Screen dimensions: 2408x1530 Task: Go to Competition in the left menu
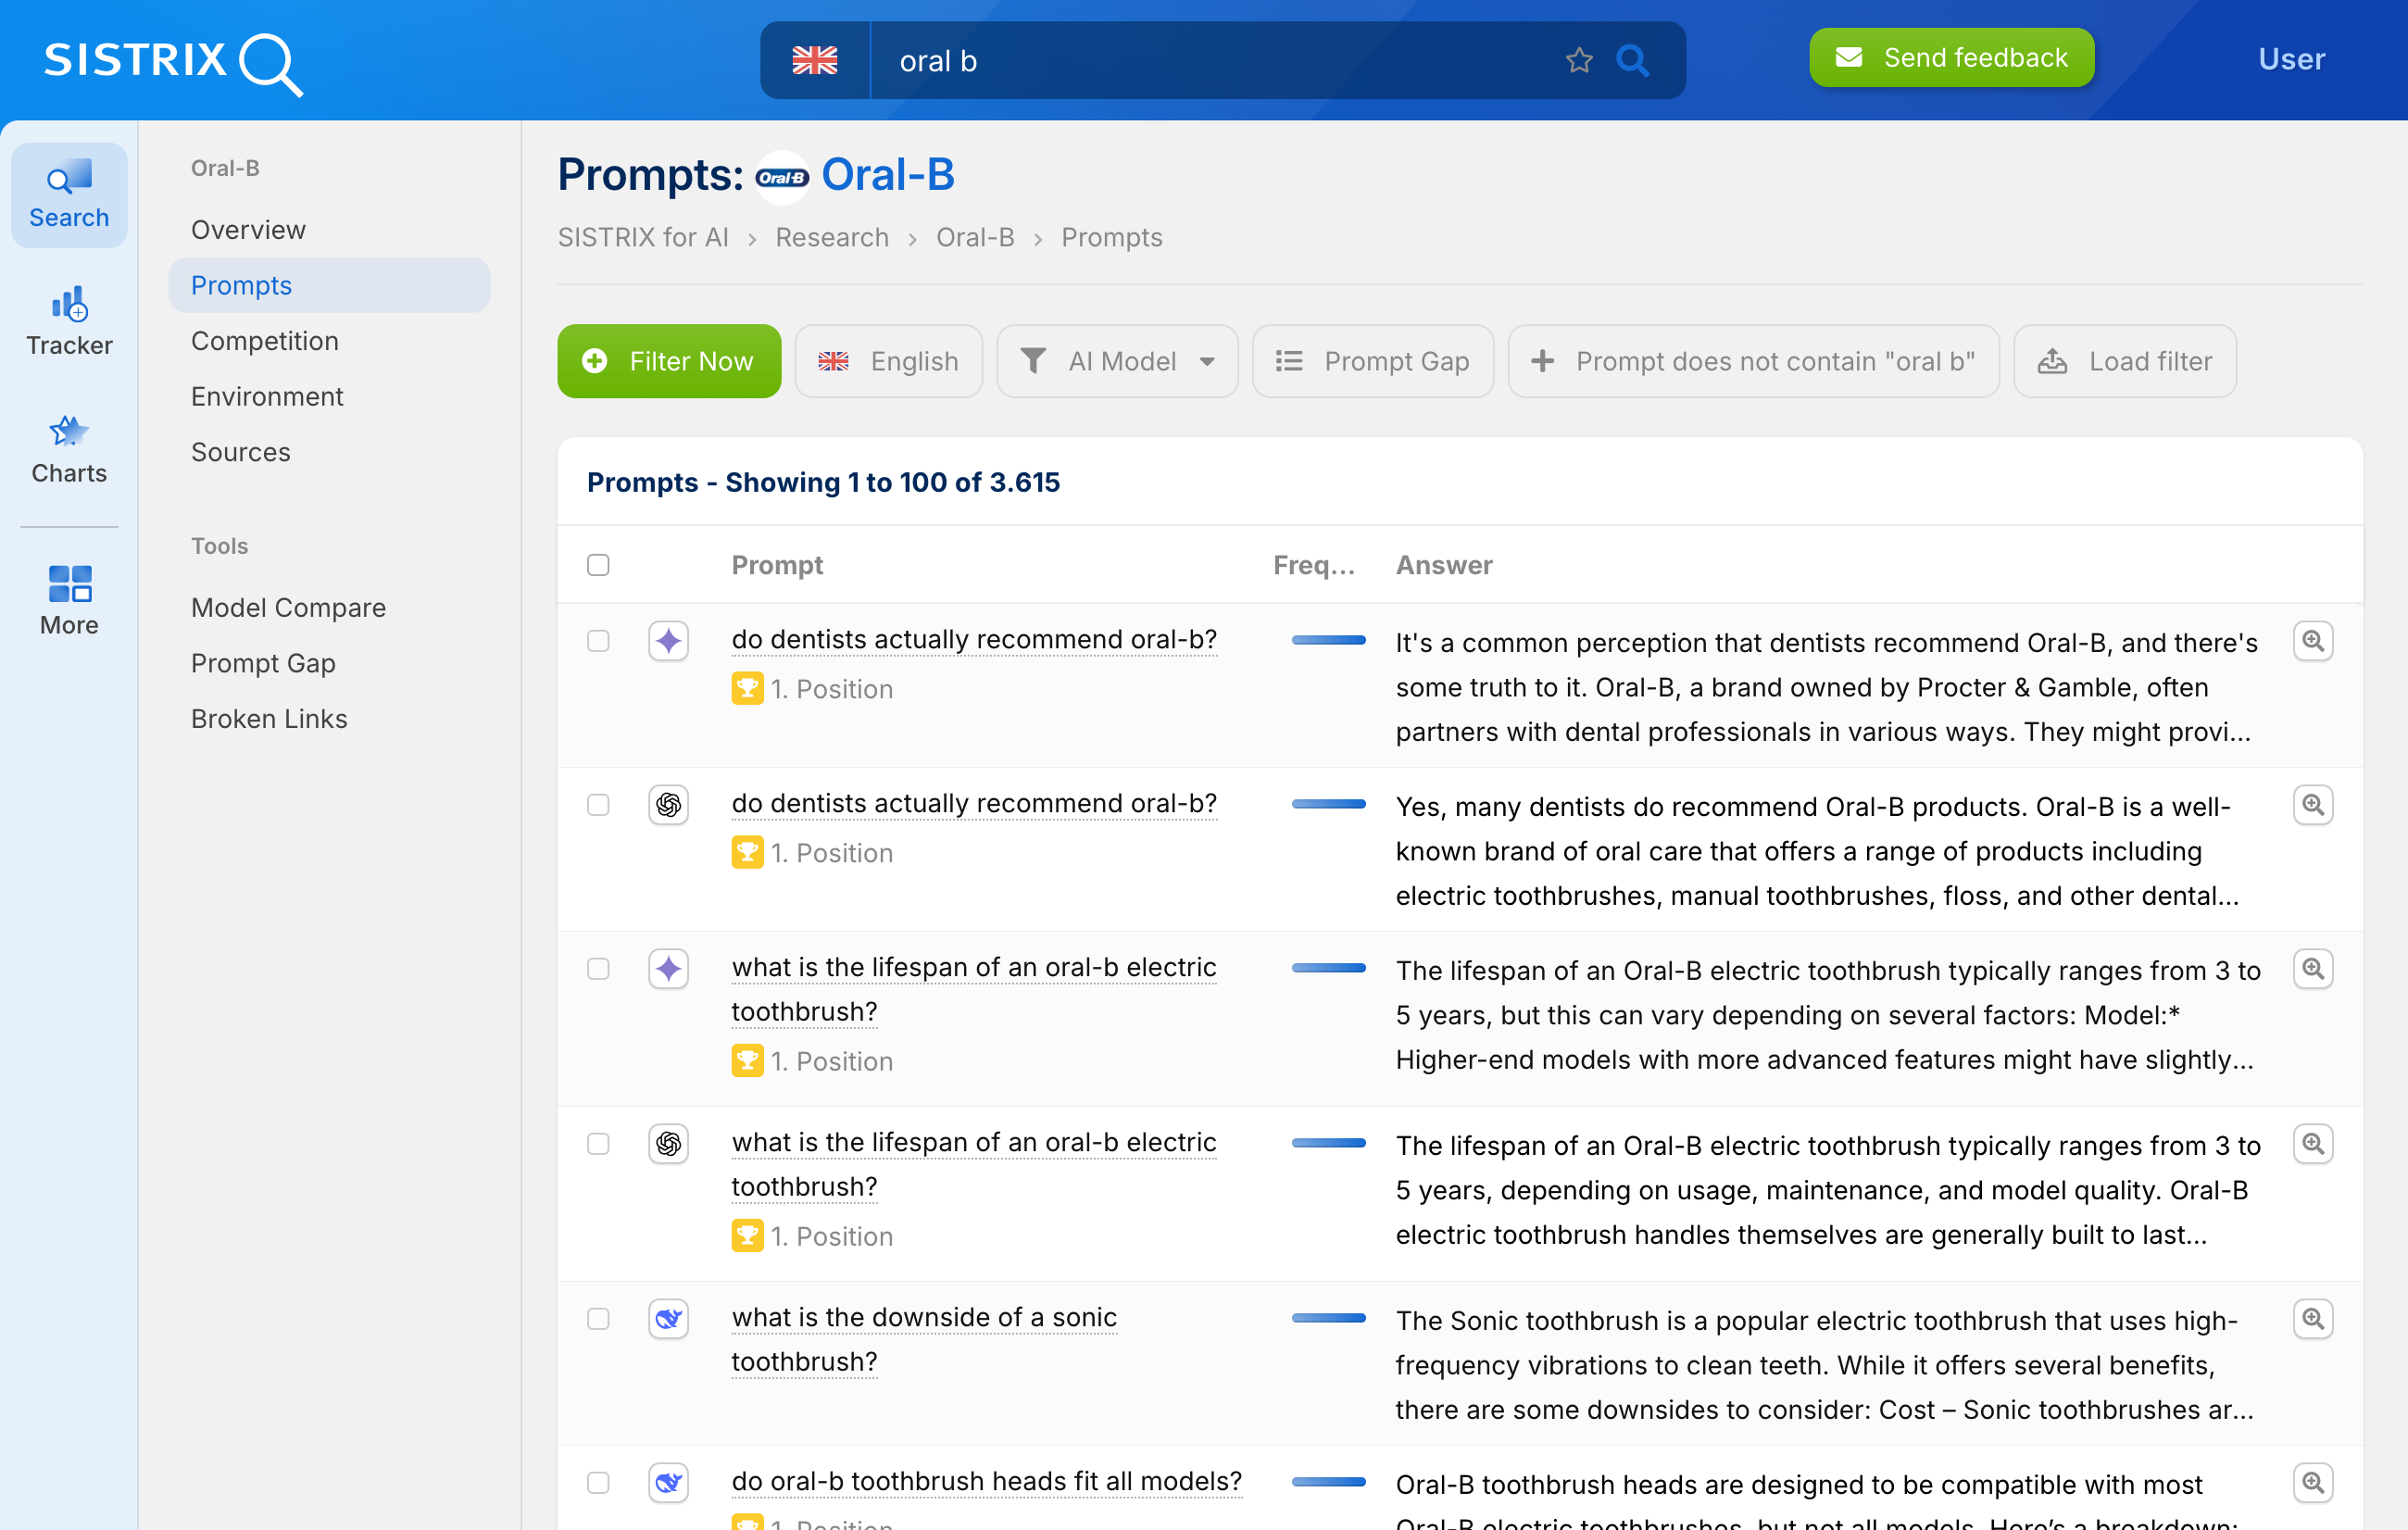[265, 341]
